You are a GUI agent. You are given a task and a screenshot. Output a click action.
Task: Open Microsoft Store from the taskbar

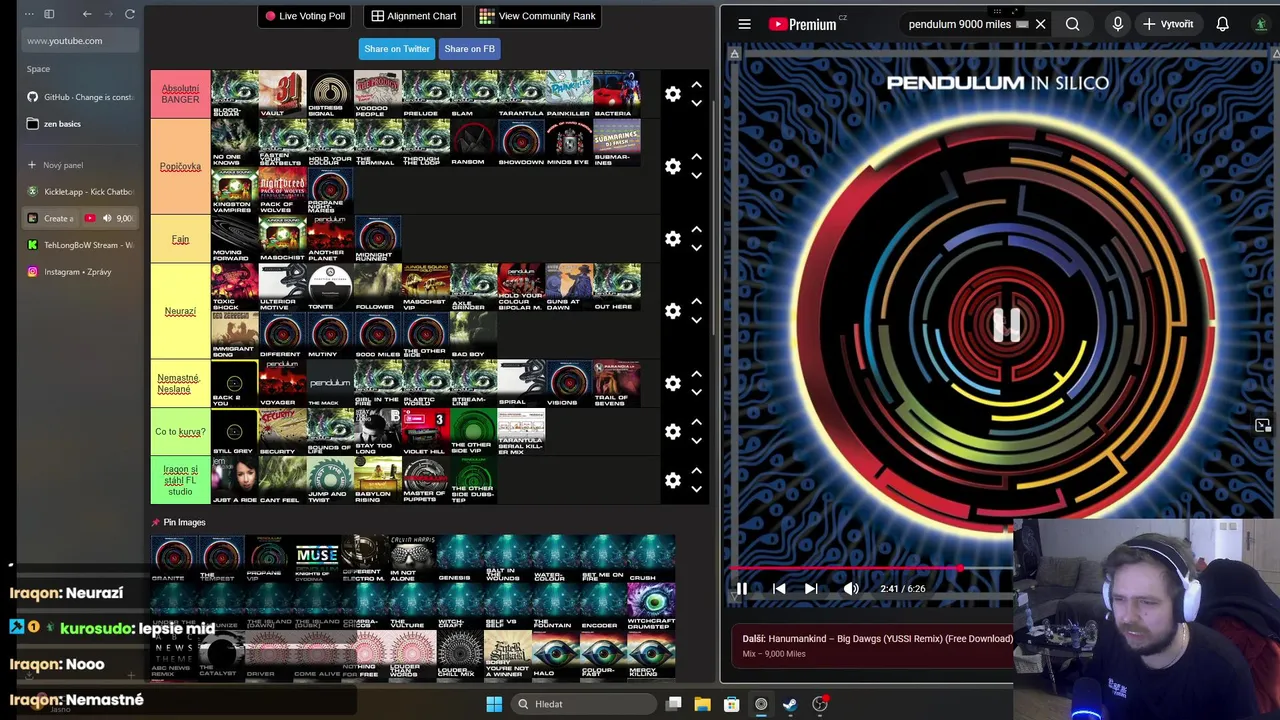pyautogui.click(x=731, y=704)
